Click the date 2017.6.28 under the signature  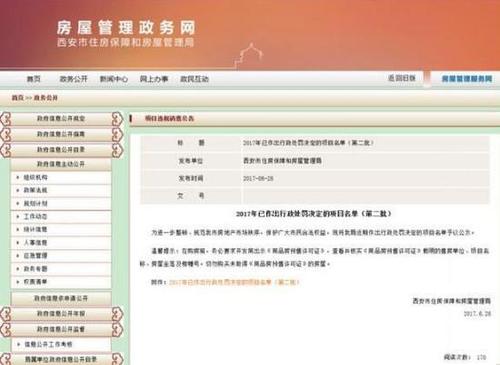coord(477,314)
